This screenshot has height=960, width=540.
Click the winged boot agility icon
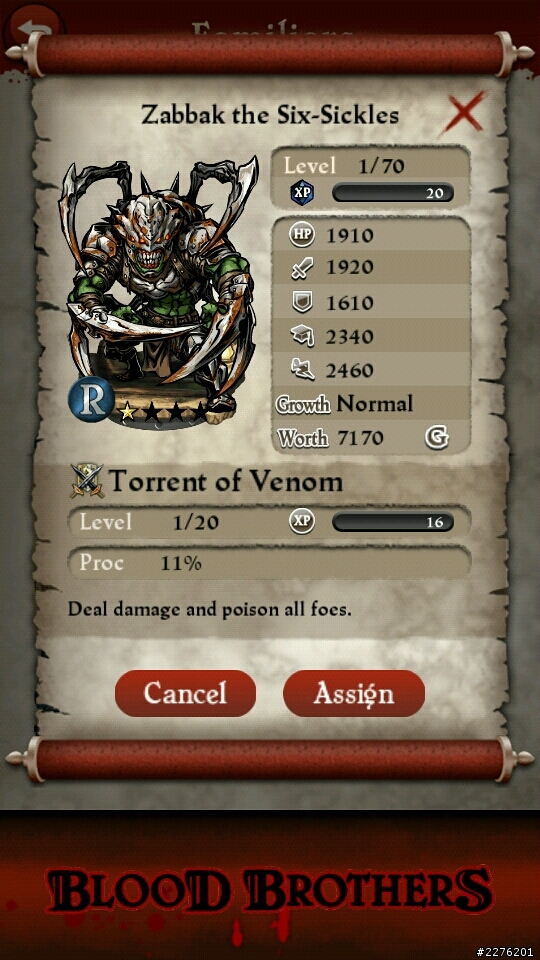(301, 369)
